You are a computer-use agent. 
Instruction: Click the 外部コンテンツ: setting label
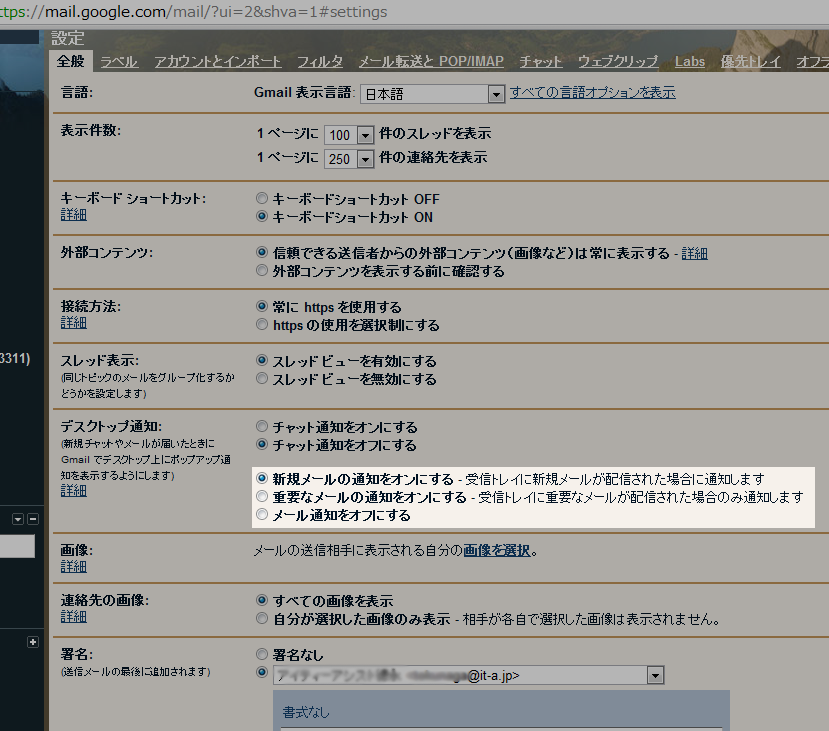(x=106, y=253)
